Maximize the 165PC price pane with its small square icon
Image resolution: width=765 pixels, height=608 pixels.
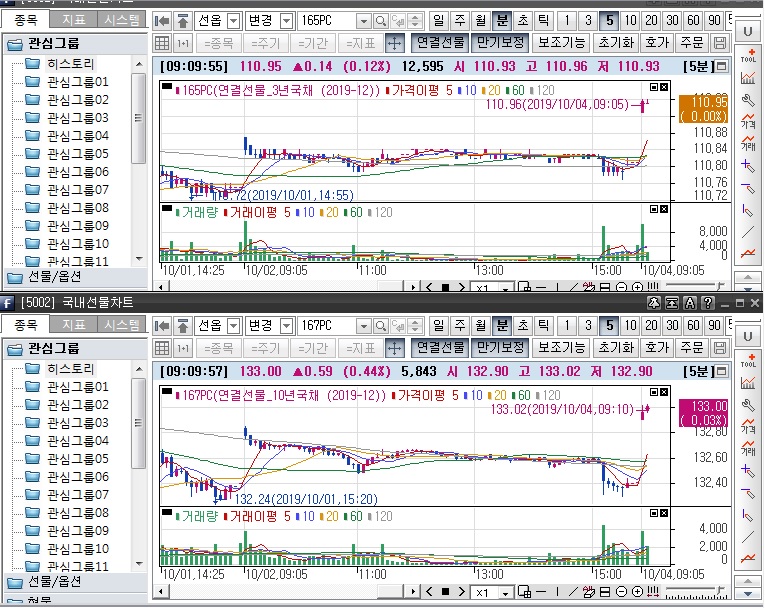654,87
